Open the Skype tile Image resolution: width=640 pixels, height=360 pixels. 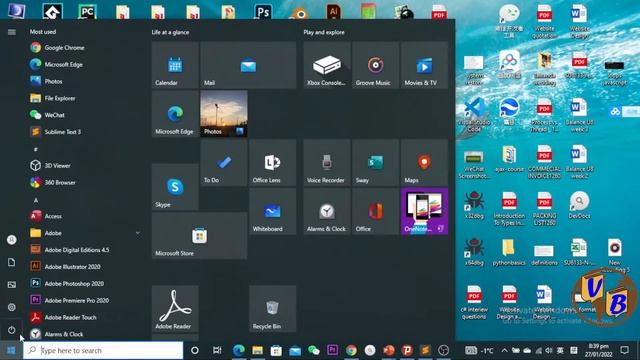point(175,187)
